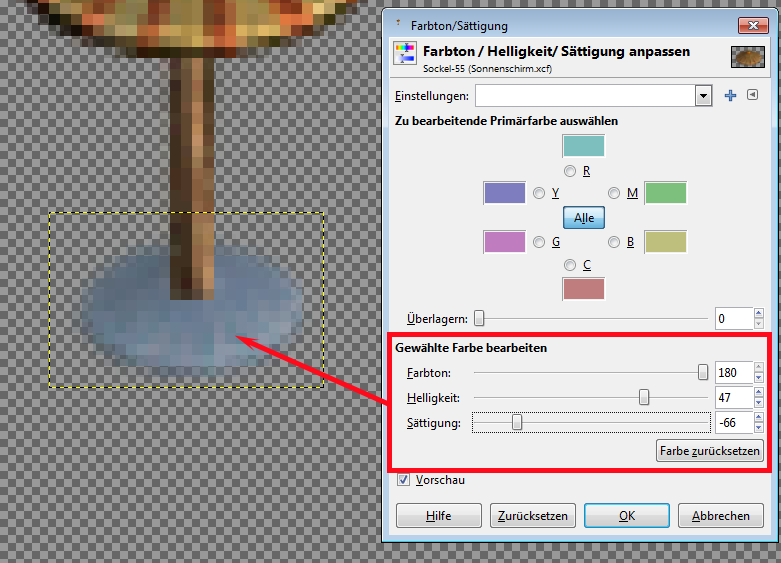Close the Farbton/Sättigung dialog

753,25
